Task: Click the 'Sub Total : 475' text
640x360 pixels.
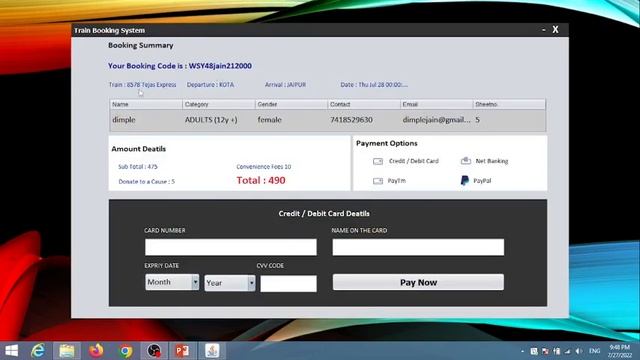Action: 138,167
